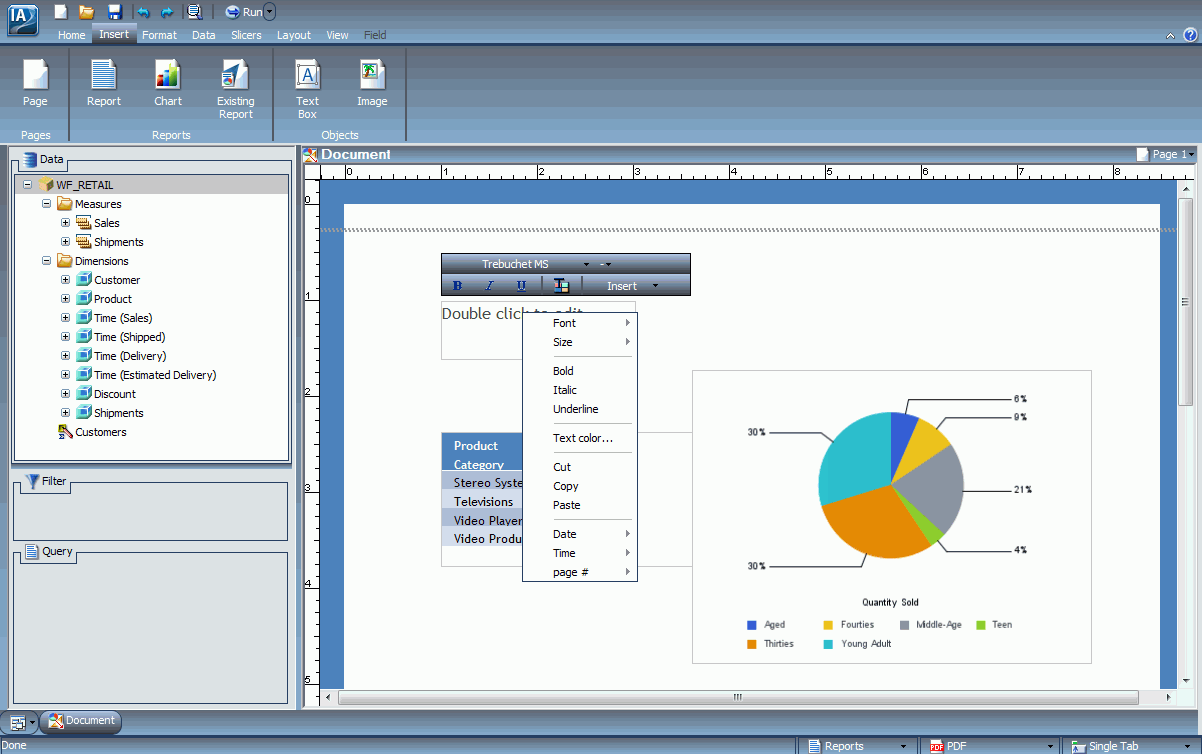Viewport: 1202px width, 754px height.
Task: Insert a Text Box object
Action: [x=307, y=90]
